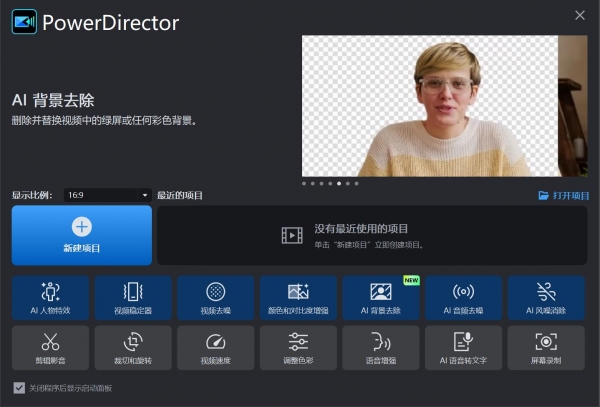Launch the 视频稳定器 tool
Image resolution: width=600 pixels, height=407 pixels.
[133, 298]
